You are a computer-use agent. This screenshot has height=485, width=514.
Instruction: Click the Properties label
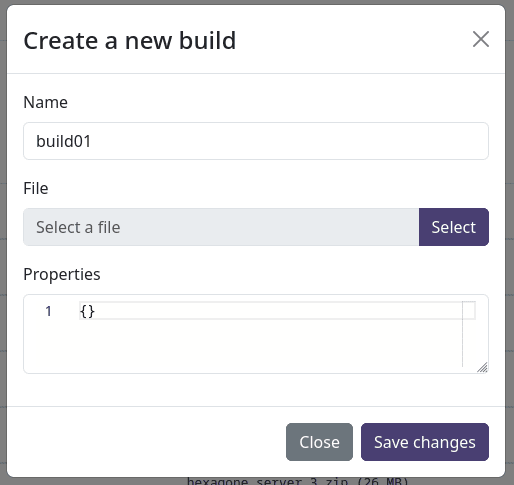pyautogui.click(x=62, y=275)
